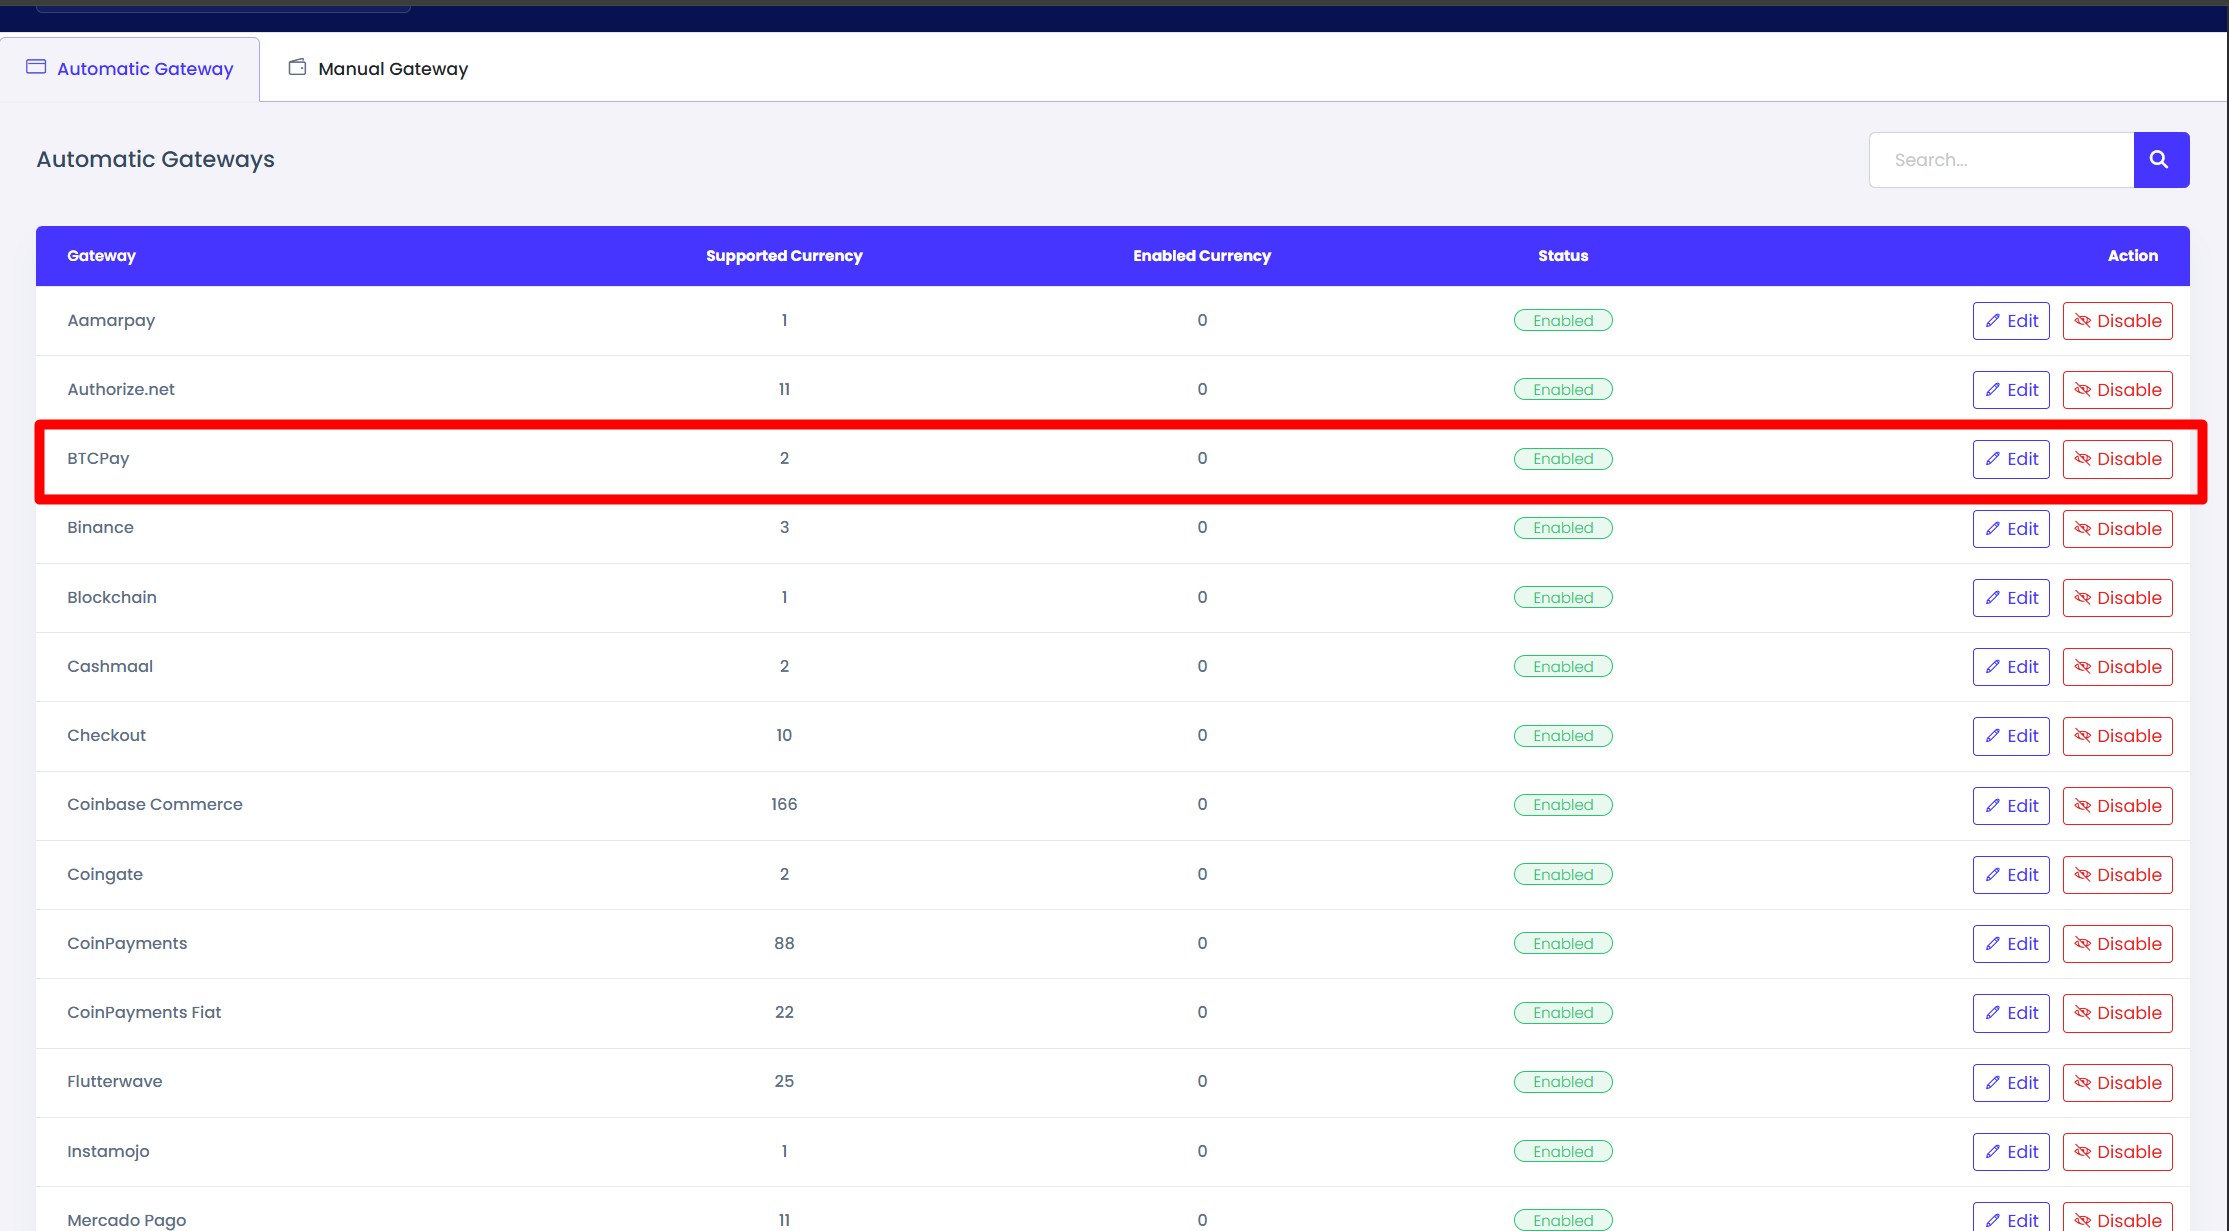
Task: Click the Action column header
Action: [x=2133, y=256]
